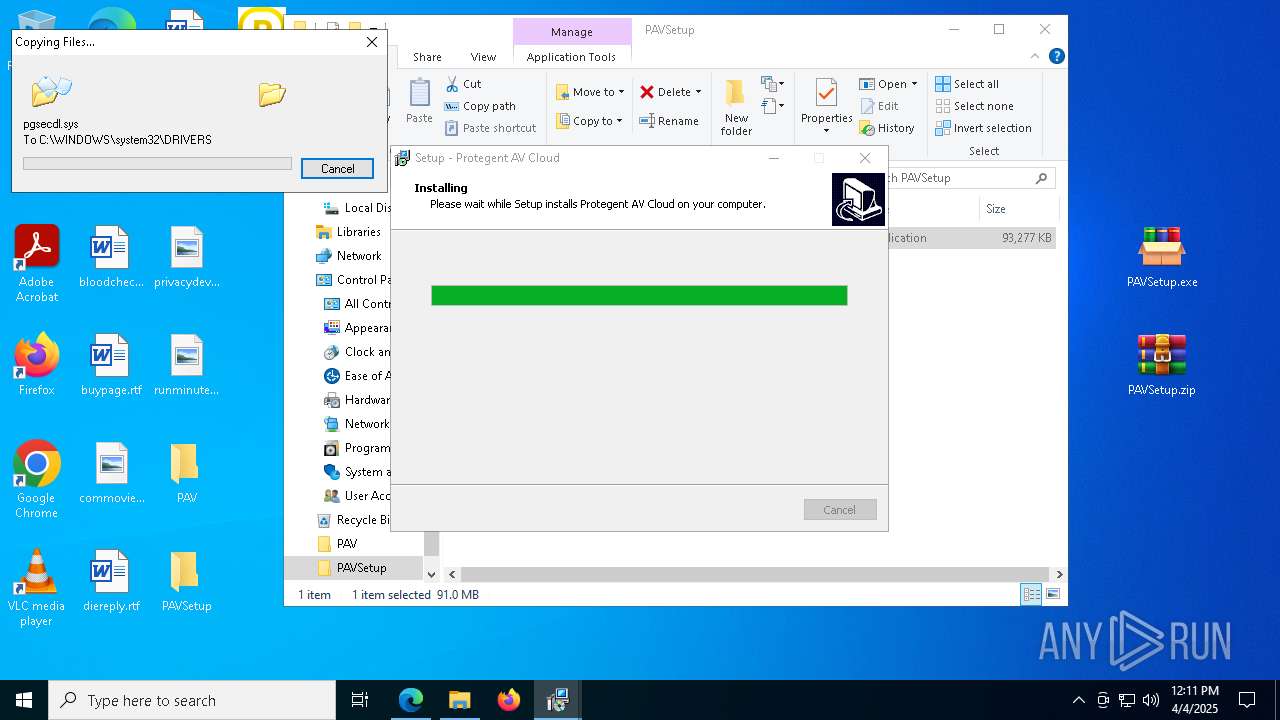Open Firefox from taskbar
Image resolution: width=1280 pixels, height=720 pixels.
pos(509,700)
